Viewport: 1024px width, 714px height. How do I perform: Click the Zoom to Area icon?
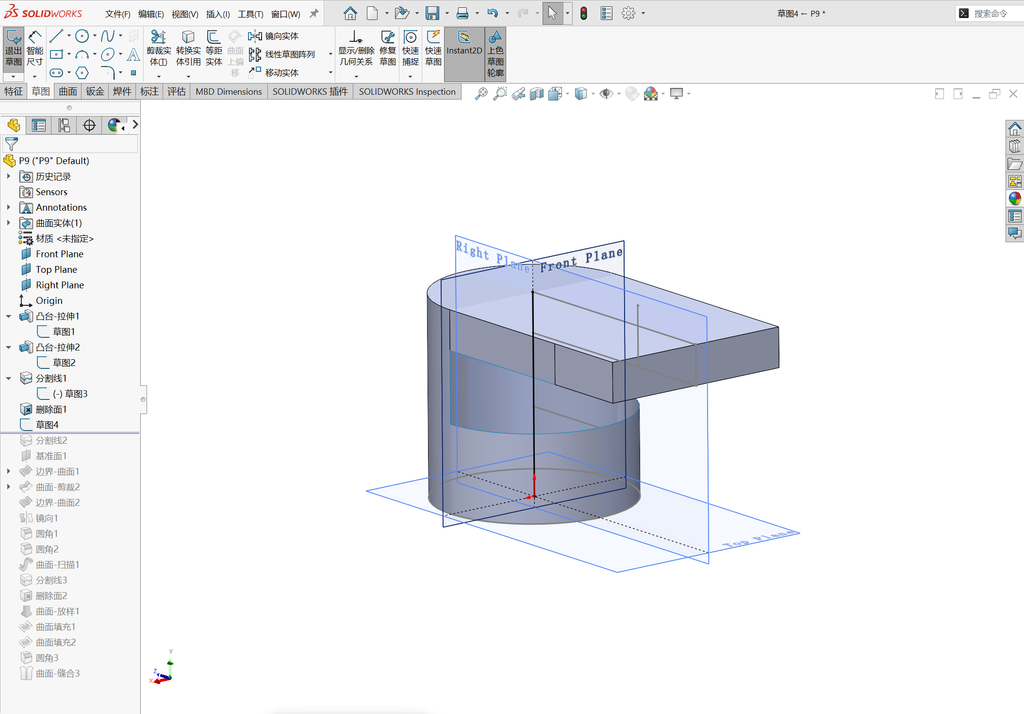click(500, 94)
